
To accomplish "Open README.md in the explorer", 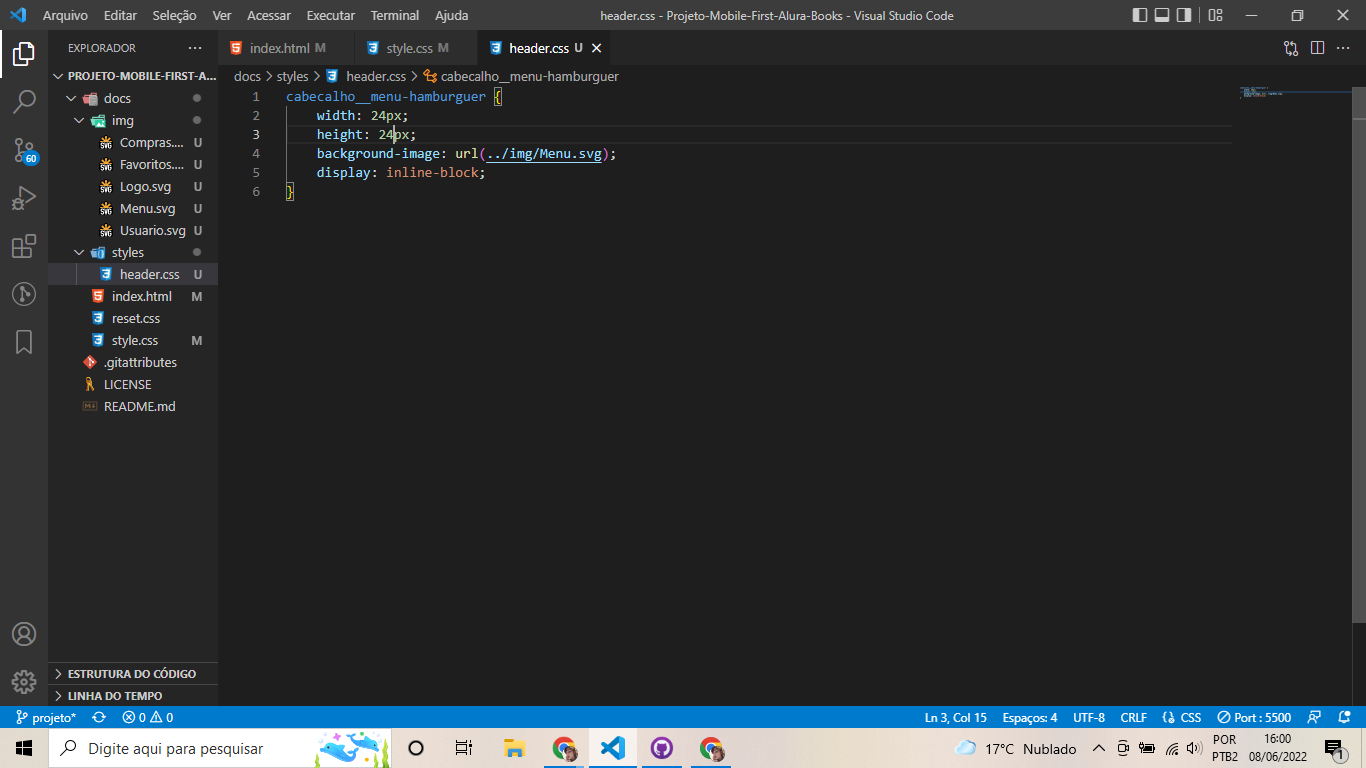I will tap(133, 406).
